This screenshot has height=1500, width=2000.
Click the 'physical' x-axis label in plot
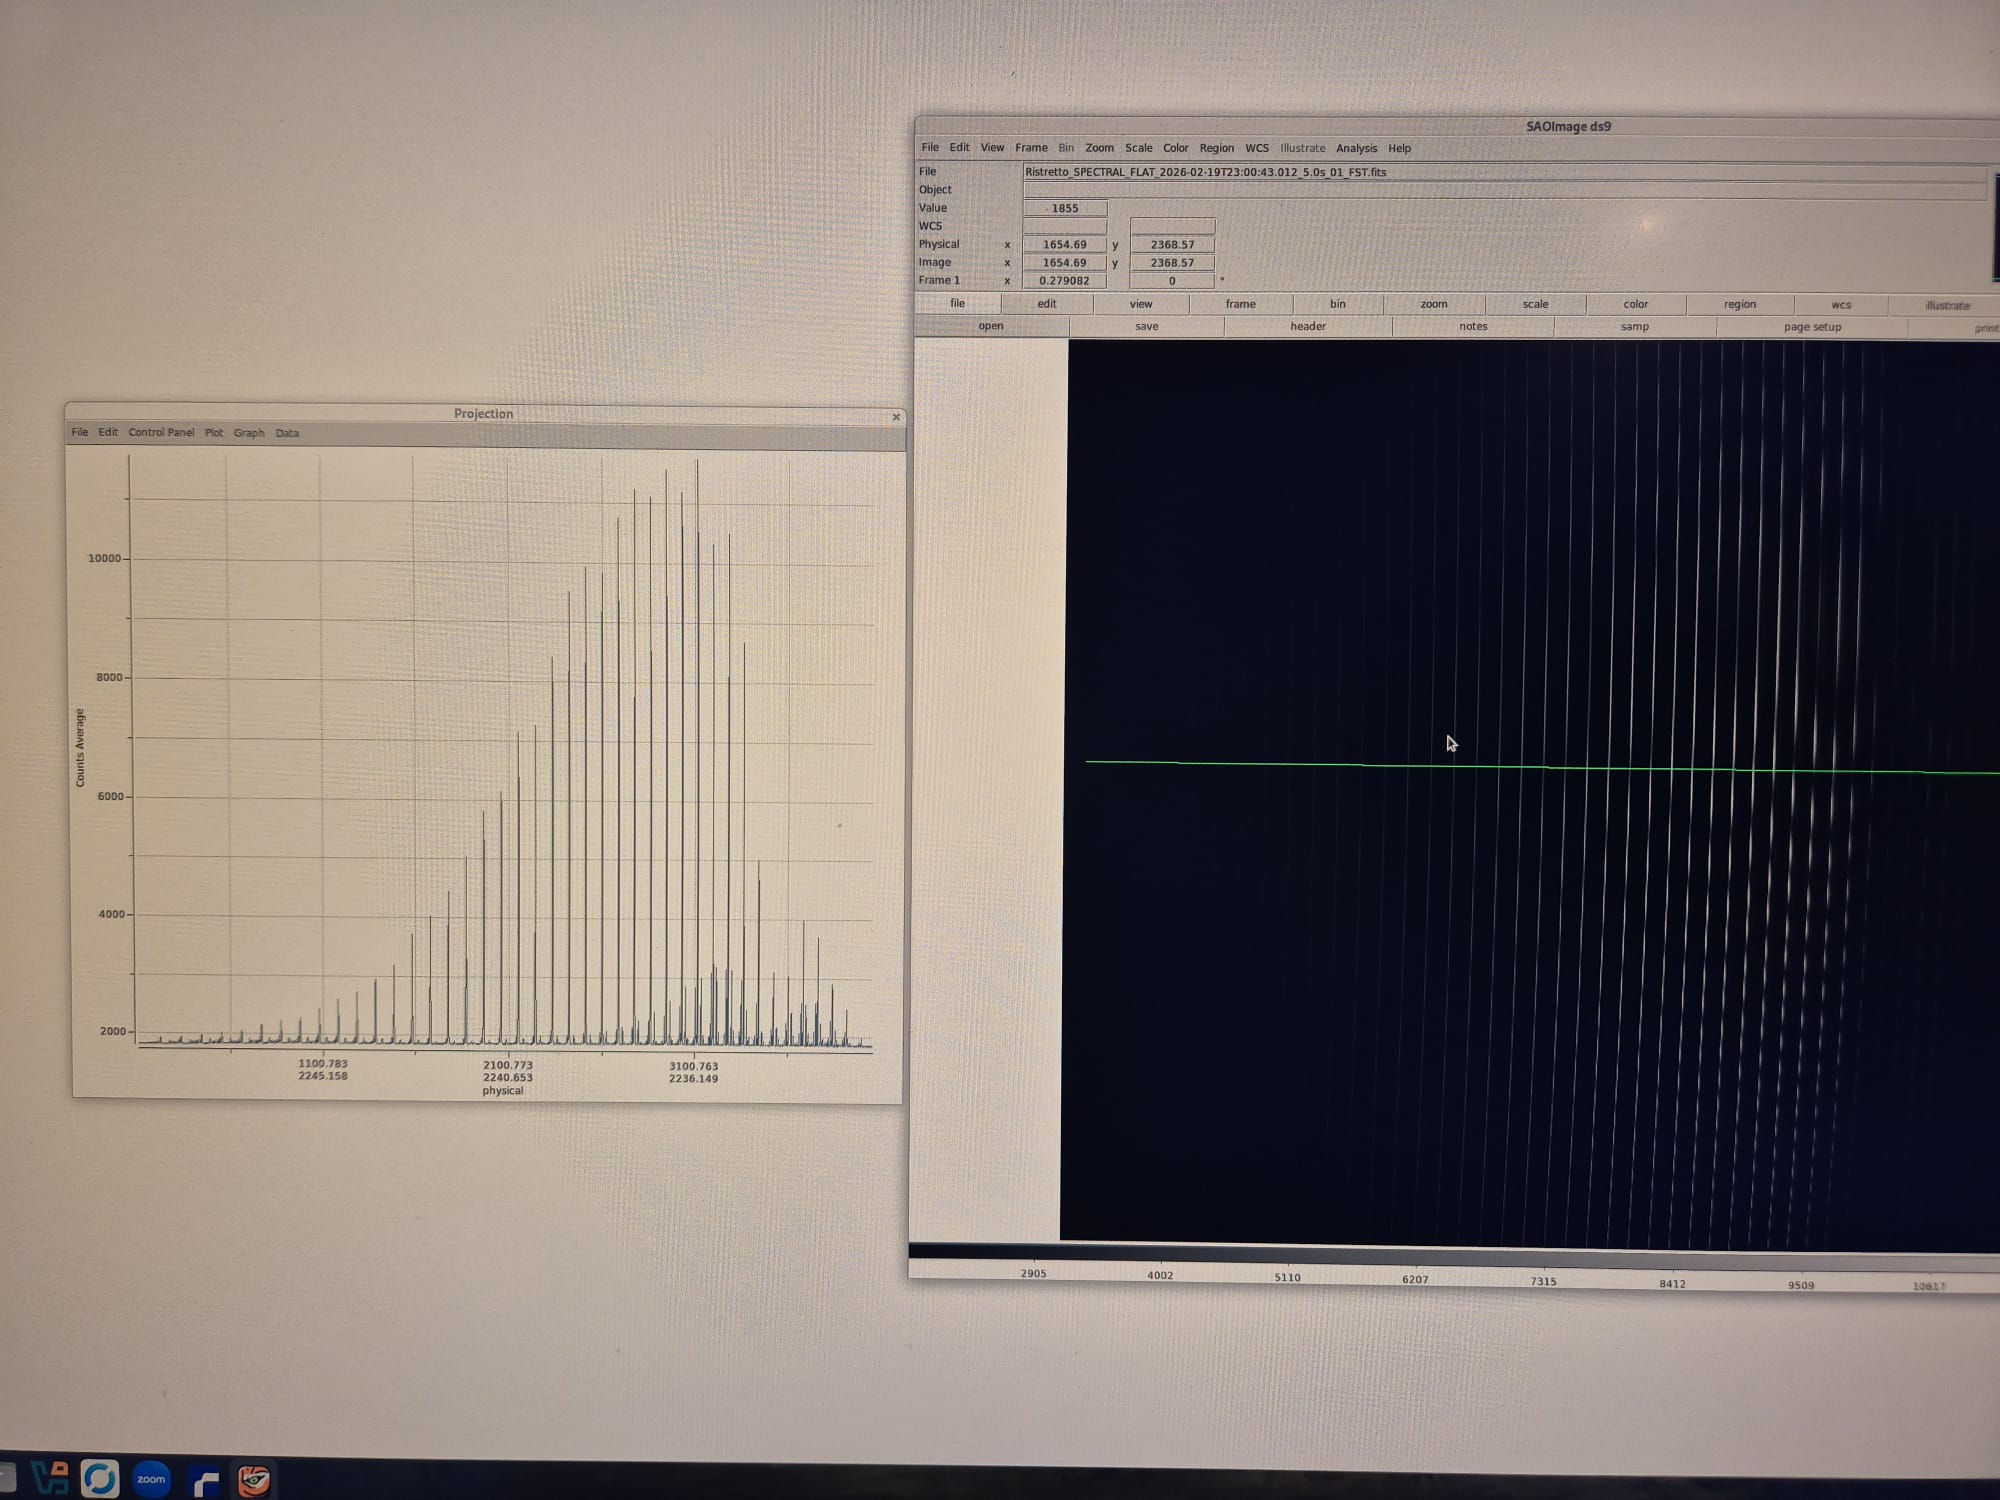503,1090
